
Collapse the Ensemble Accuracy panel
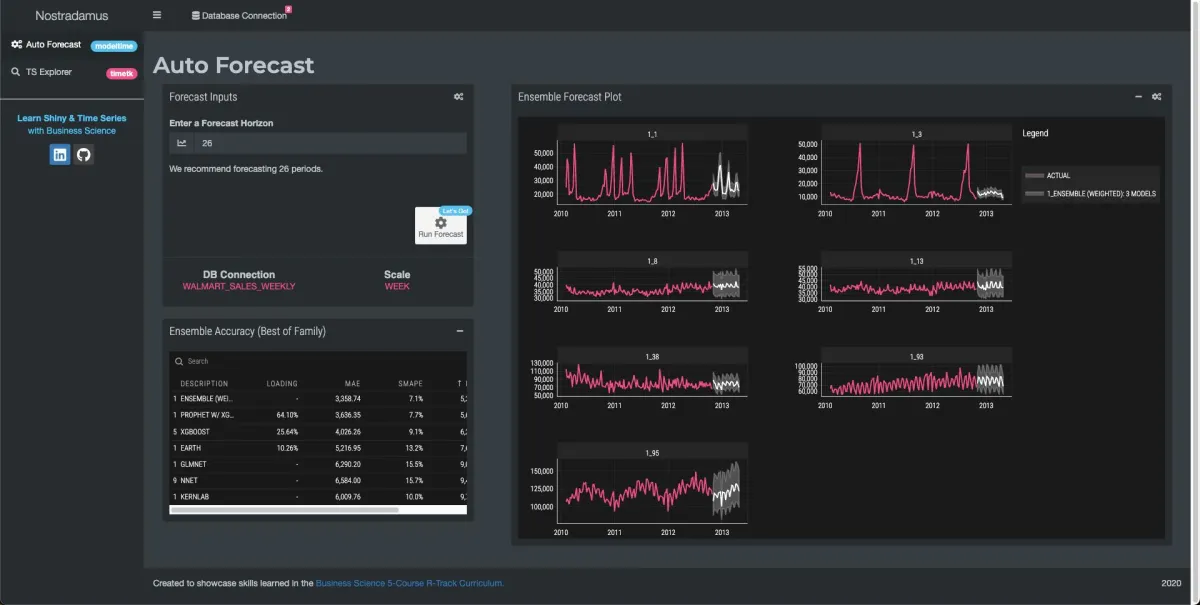click(x=459, y=331)
